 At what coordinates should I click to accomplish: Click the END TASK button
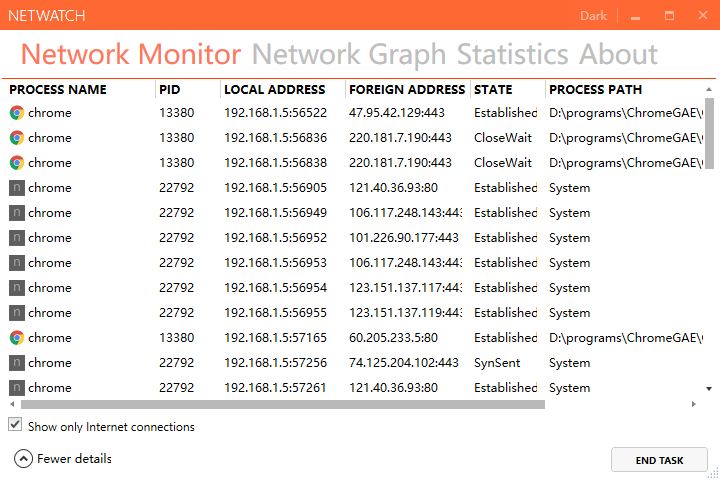click(x=659, y=460)
